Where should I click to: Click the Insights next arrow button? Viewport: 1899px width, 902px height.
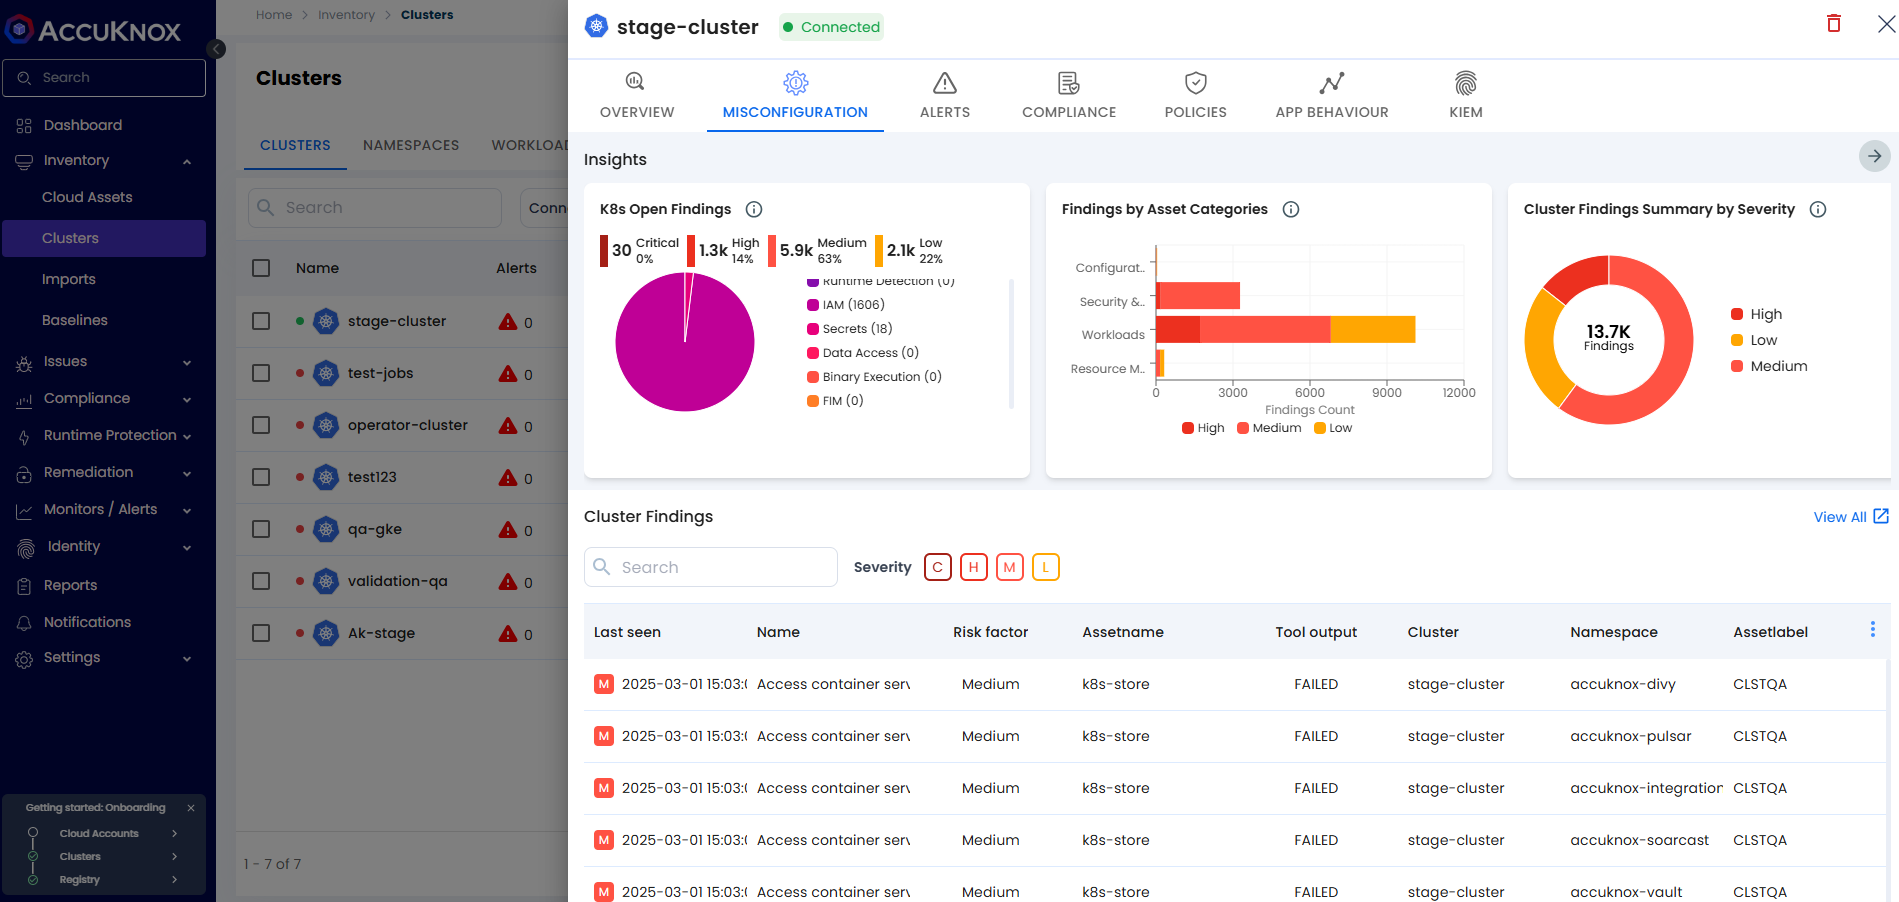[1874, 156]
